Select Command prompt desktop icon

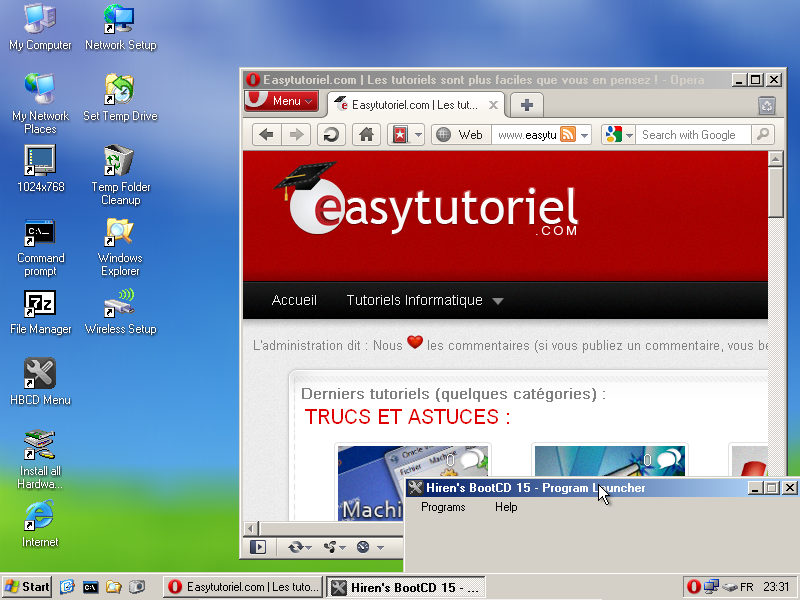pos(40,248)
